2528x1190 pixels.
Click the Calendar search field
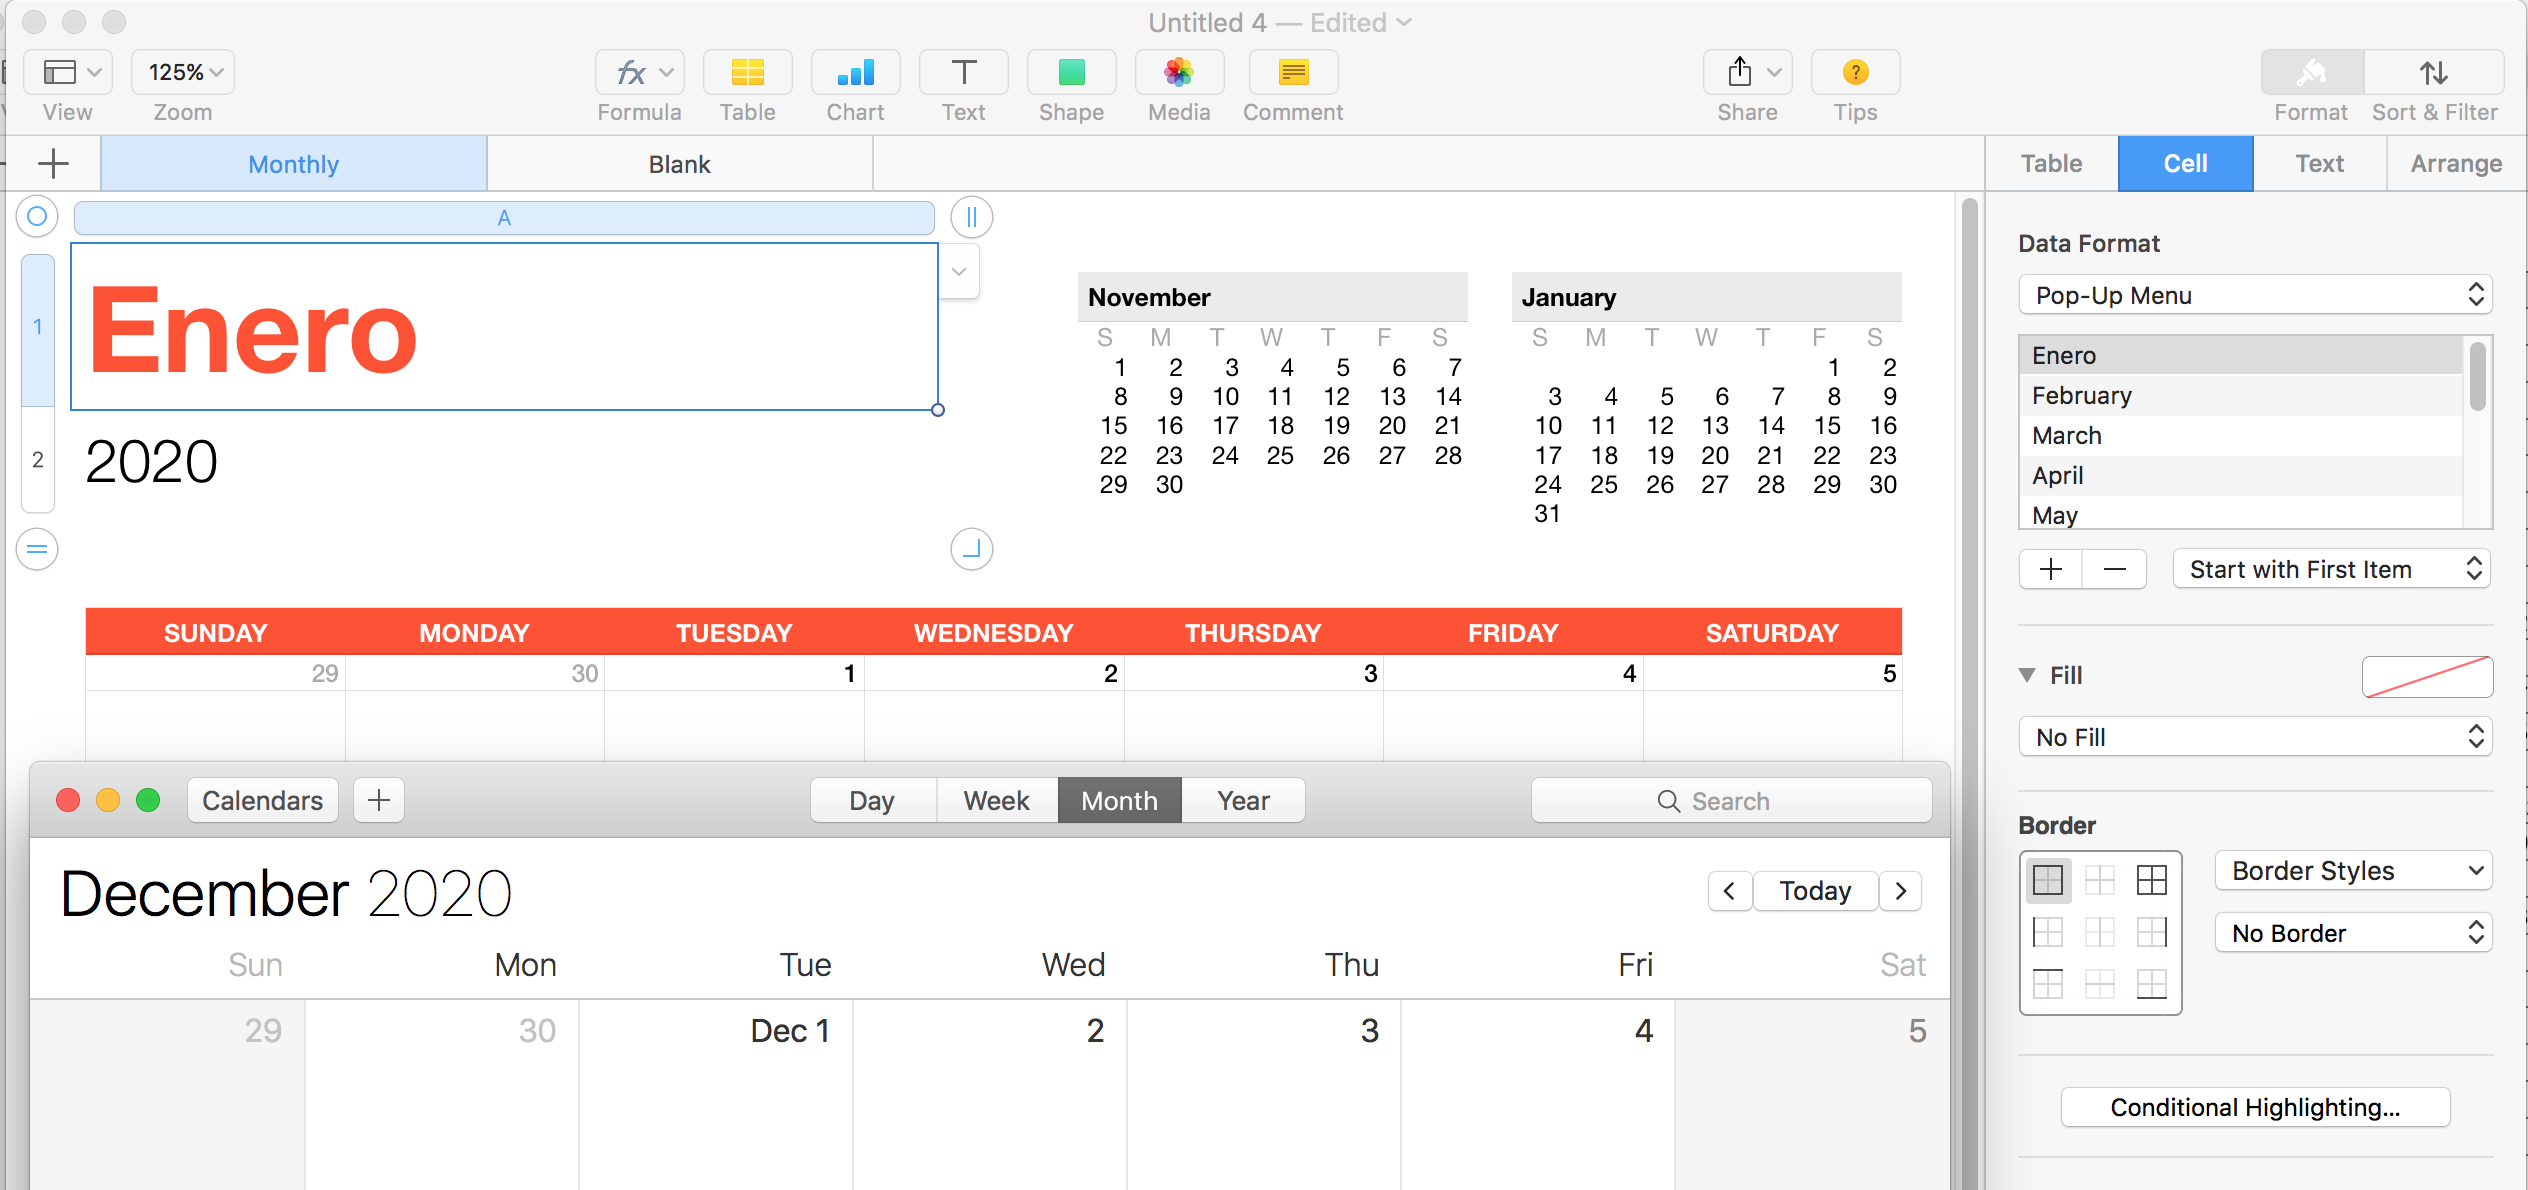[x=1731, y=800]
